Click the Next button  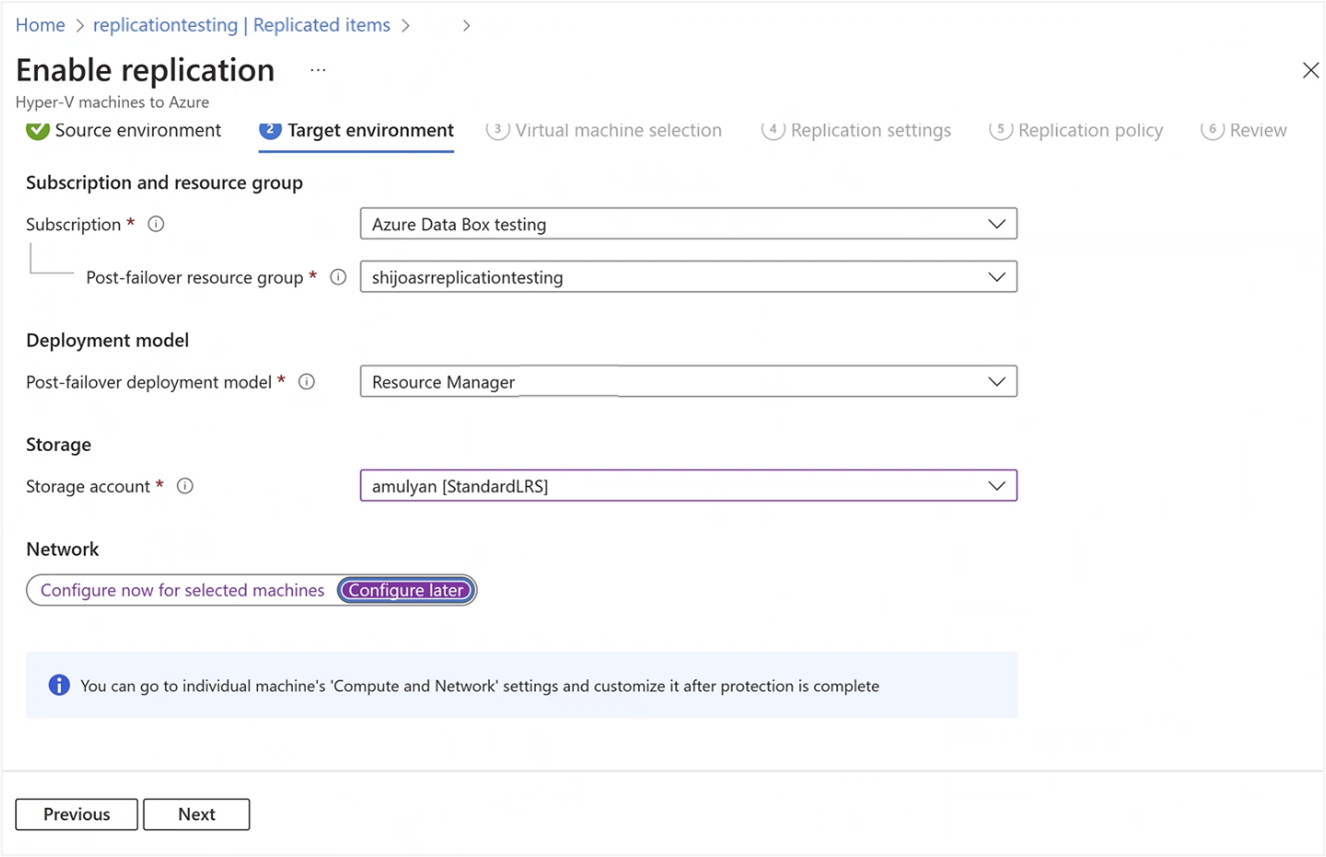(x=196, y=814)
